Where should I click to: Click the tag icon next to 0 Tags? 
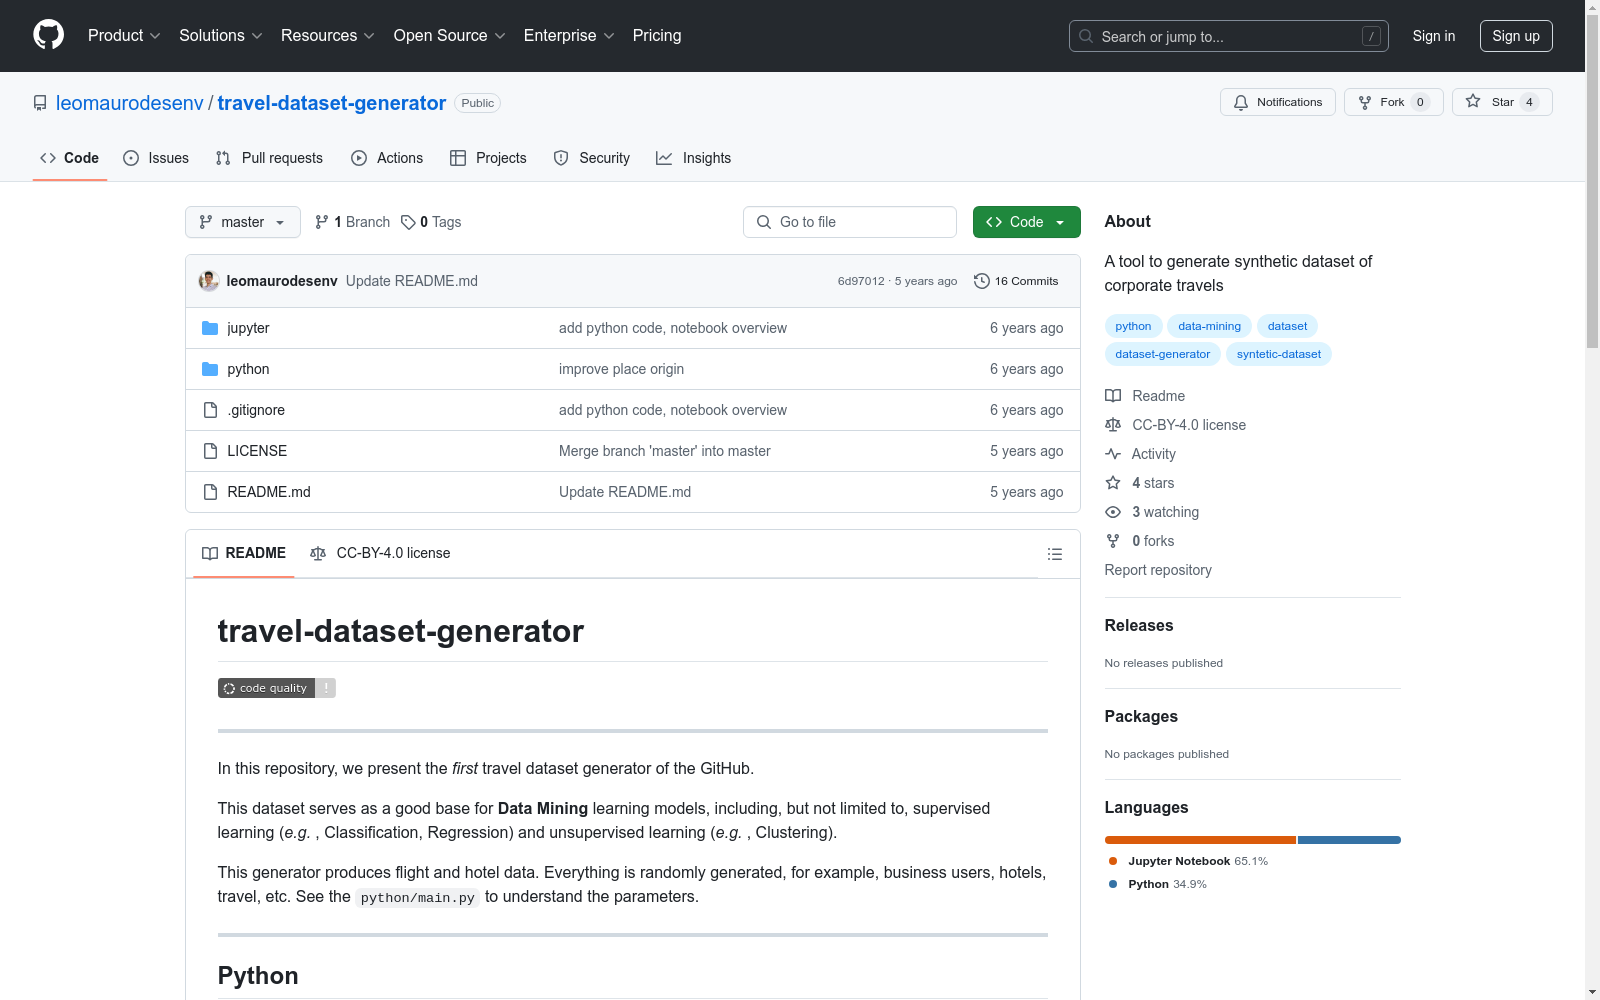408,222
